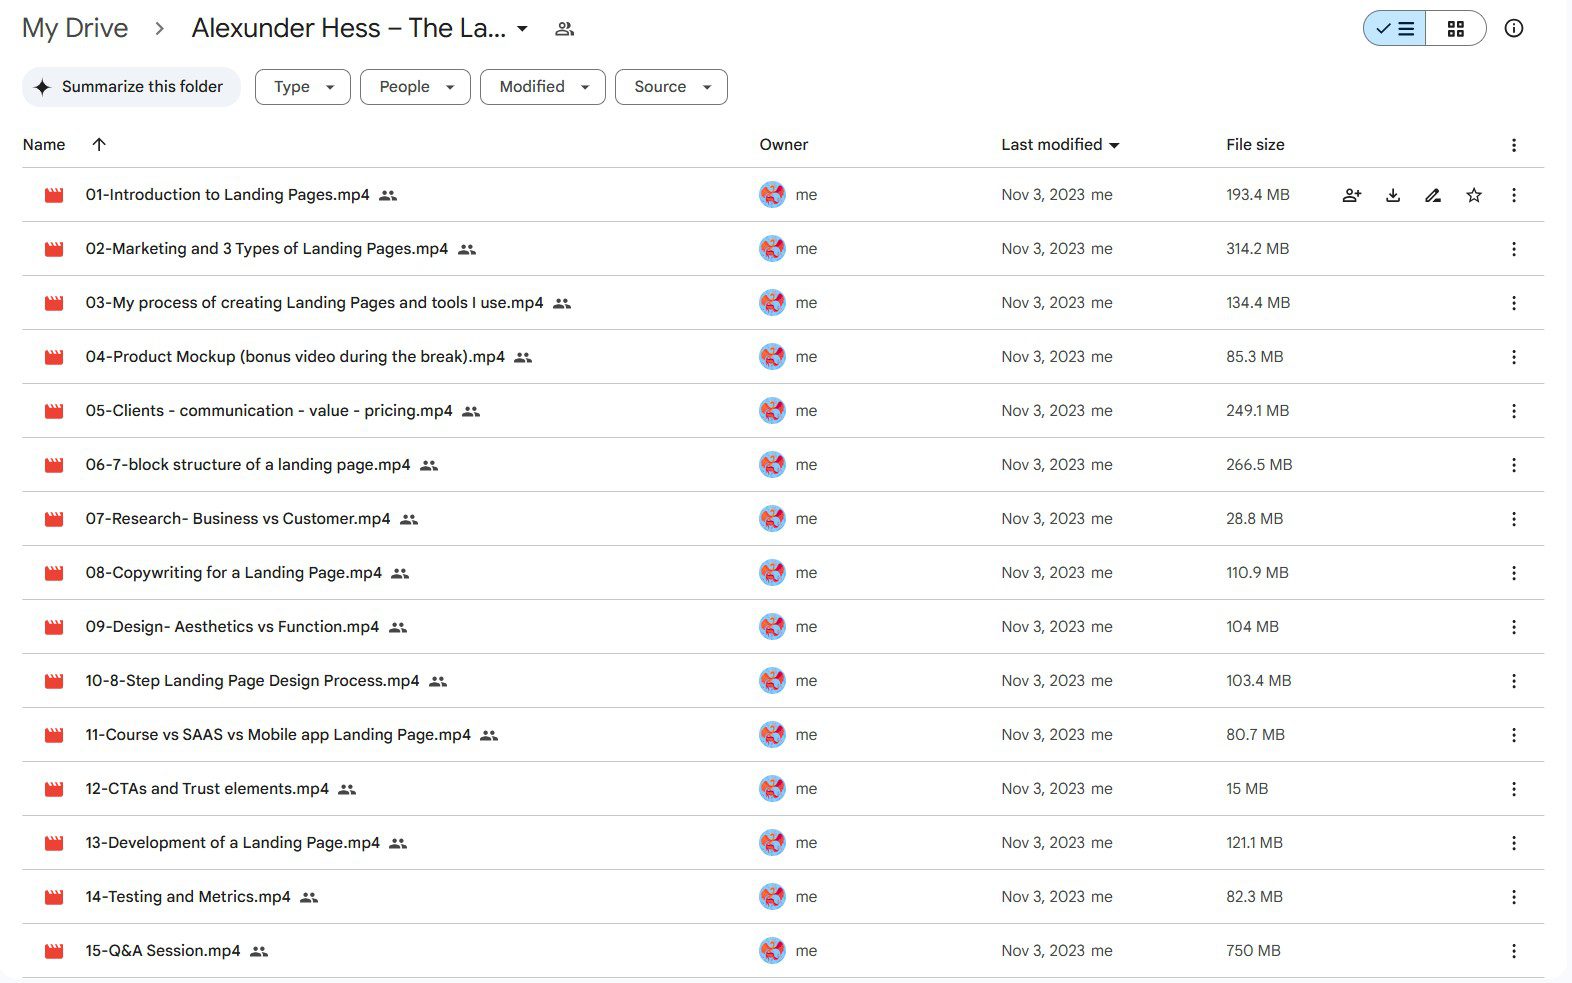Image resolution: width=1572 pixels, height=983 pixels.
Task: Open the column header more options menu
Action: 1514,145
